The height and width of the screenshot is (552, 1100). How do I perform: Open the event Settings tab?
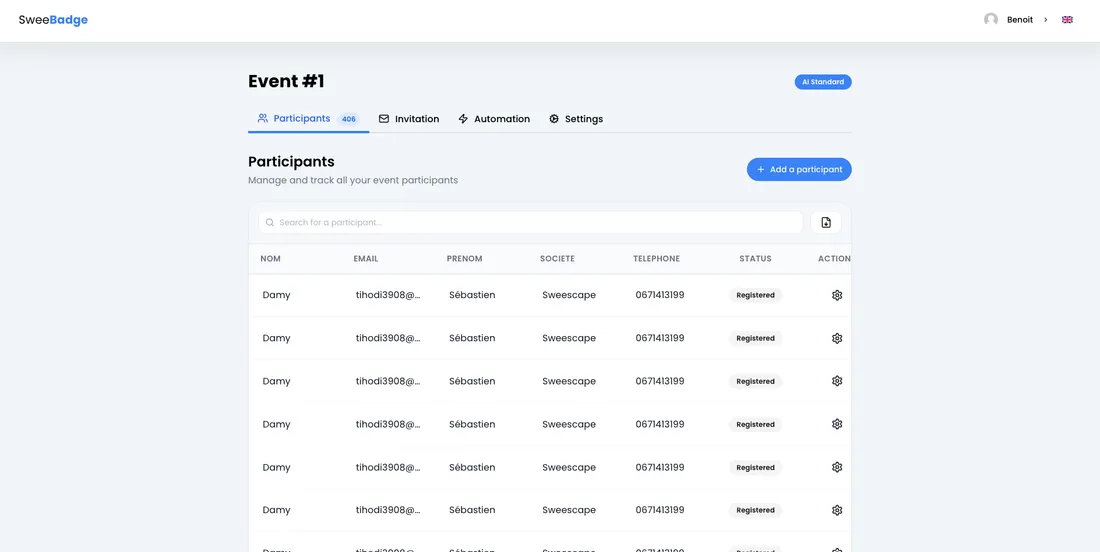[576, 119]
